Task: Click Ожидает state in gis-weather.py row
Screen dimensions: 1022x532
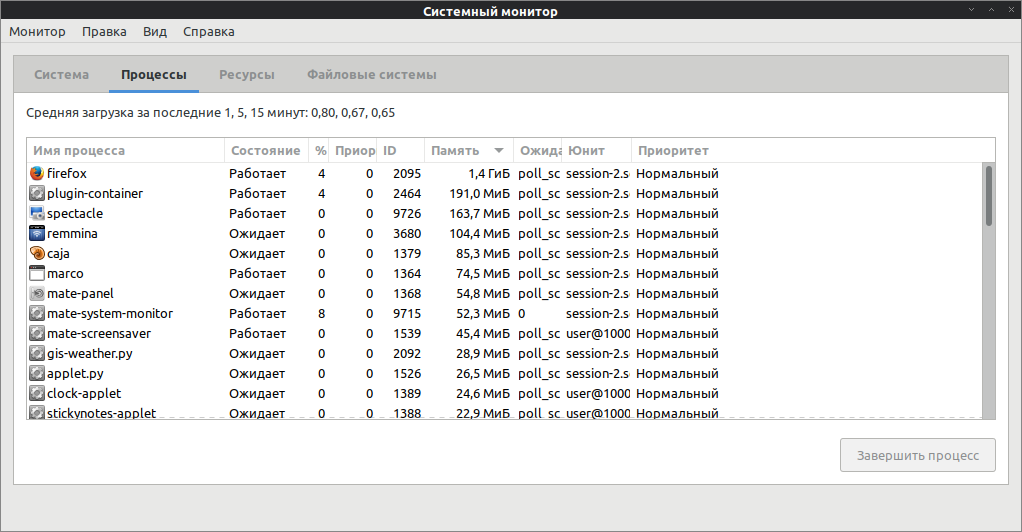Action: point(257,353)
